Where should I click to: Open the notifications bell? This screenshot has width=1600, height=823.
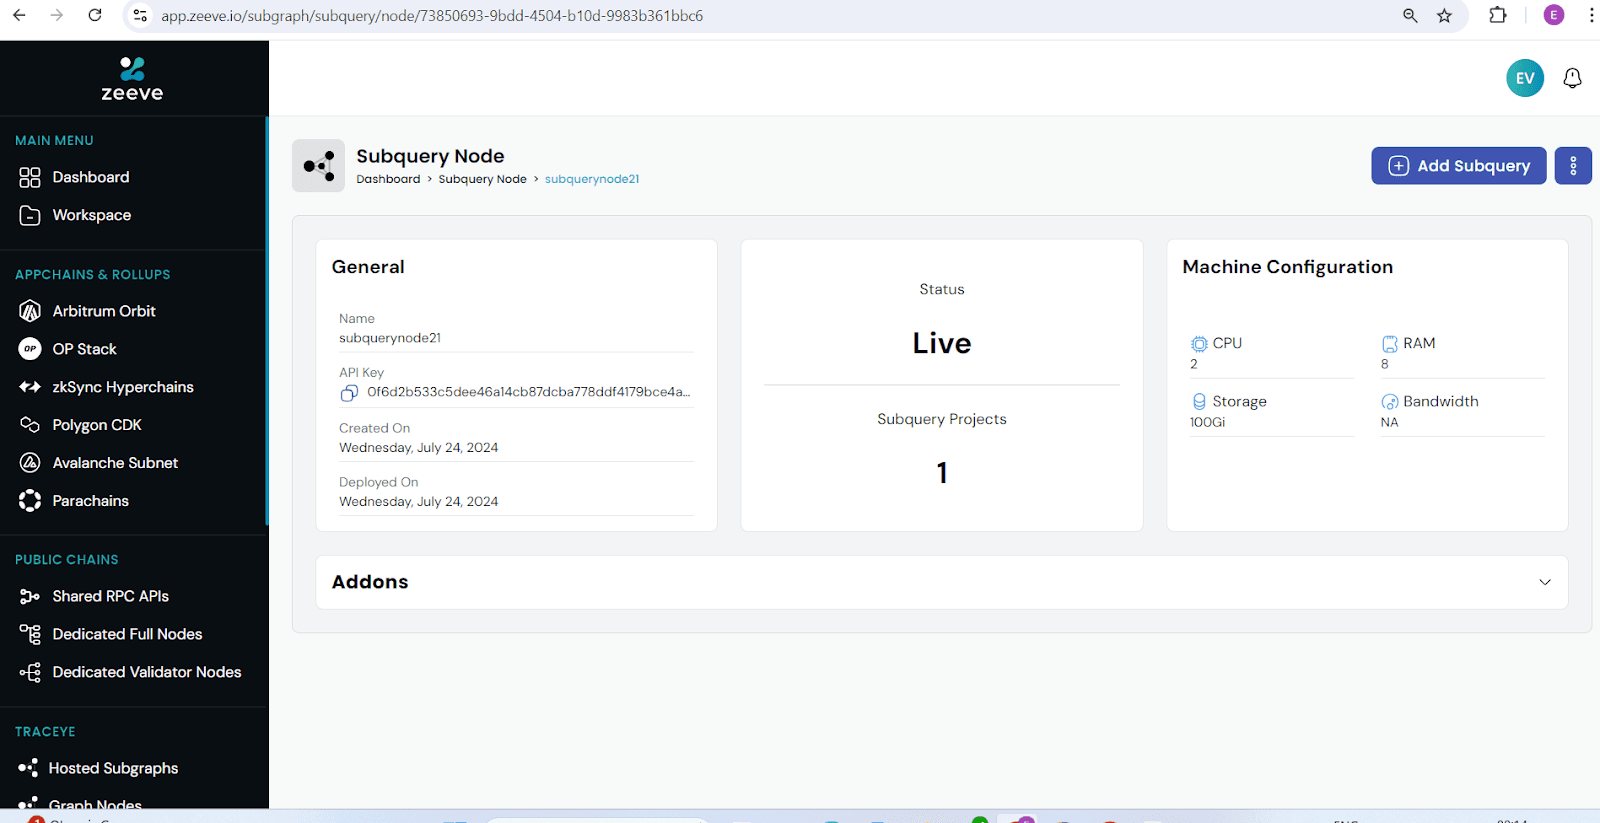point(1572,78)
